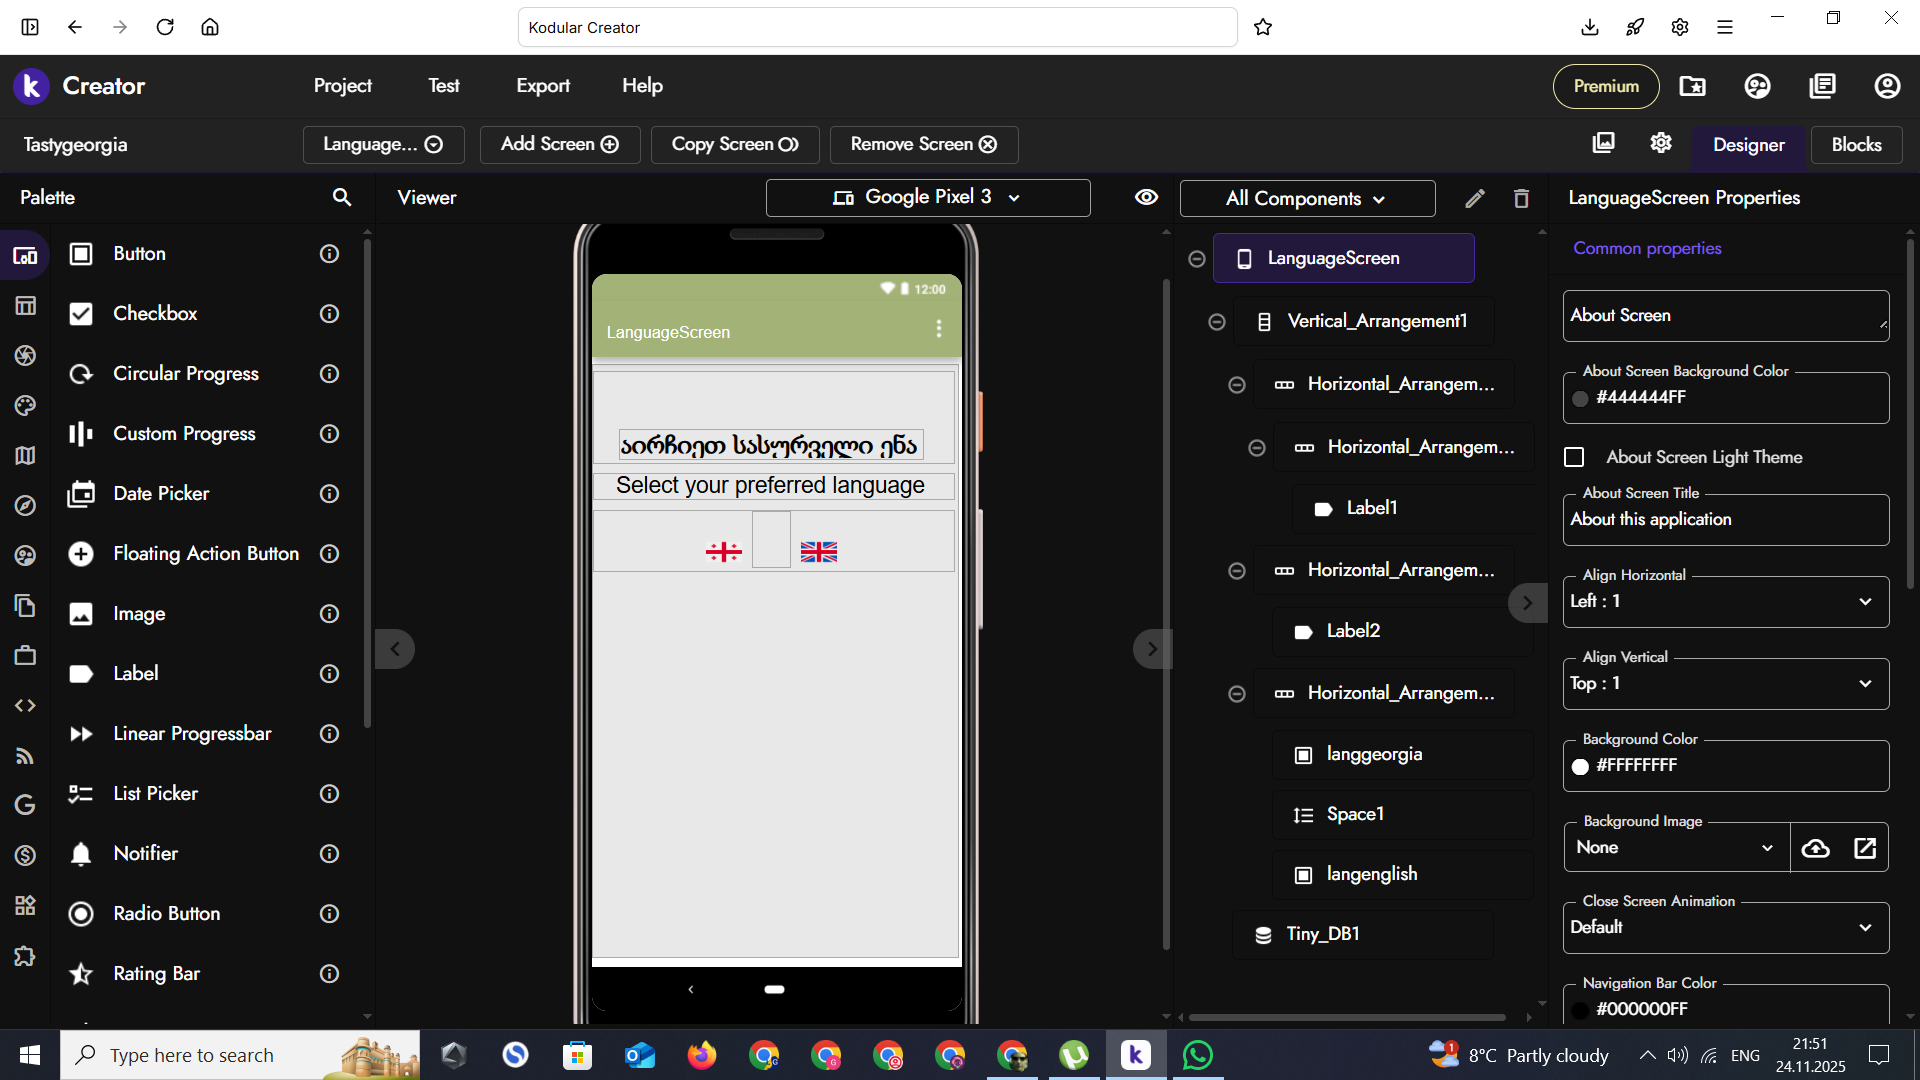
Task: Switch to the Blocks tab
Action: (1856, 144)
